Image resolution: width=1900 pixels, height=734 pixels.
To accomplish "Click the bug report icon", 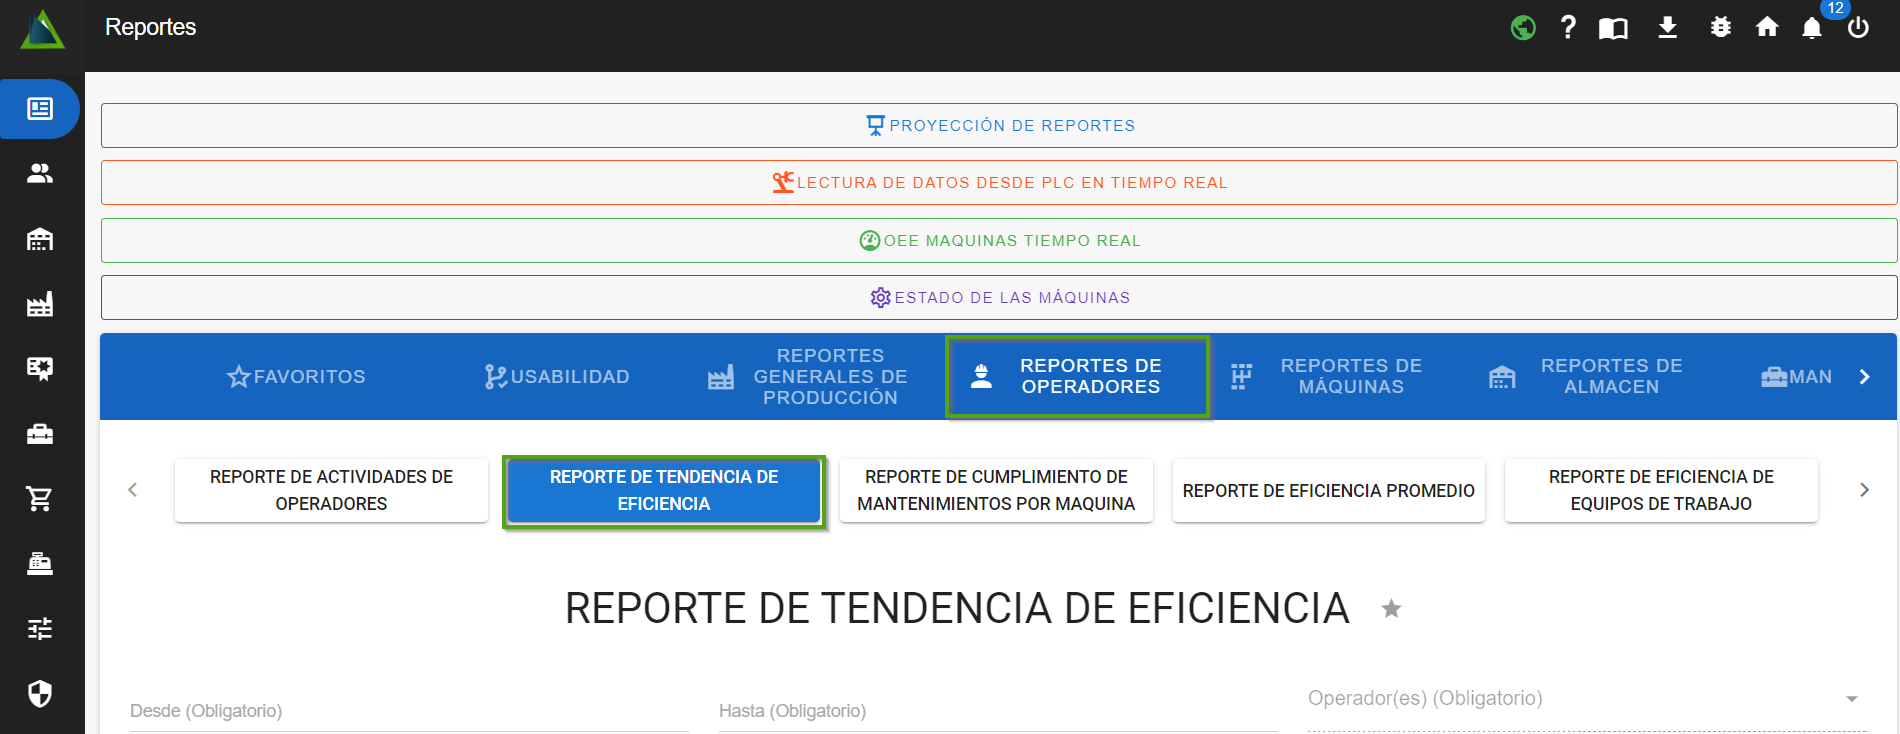I will [1720, 28].
